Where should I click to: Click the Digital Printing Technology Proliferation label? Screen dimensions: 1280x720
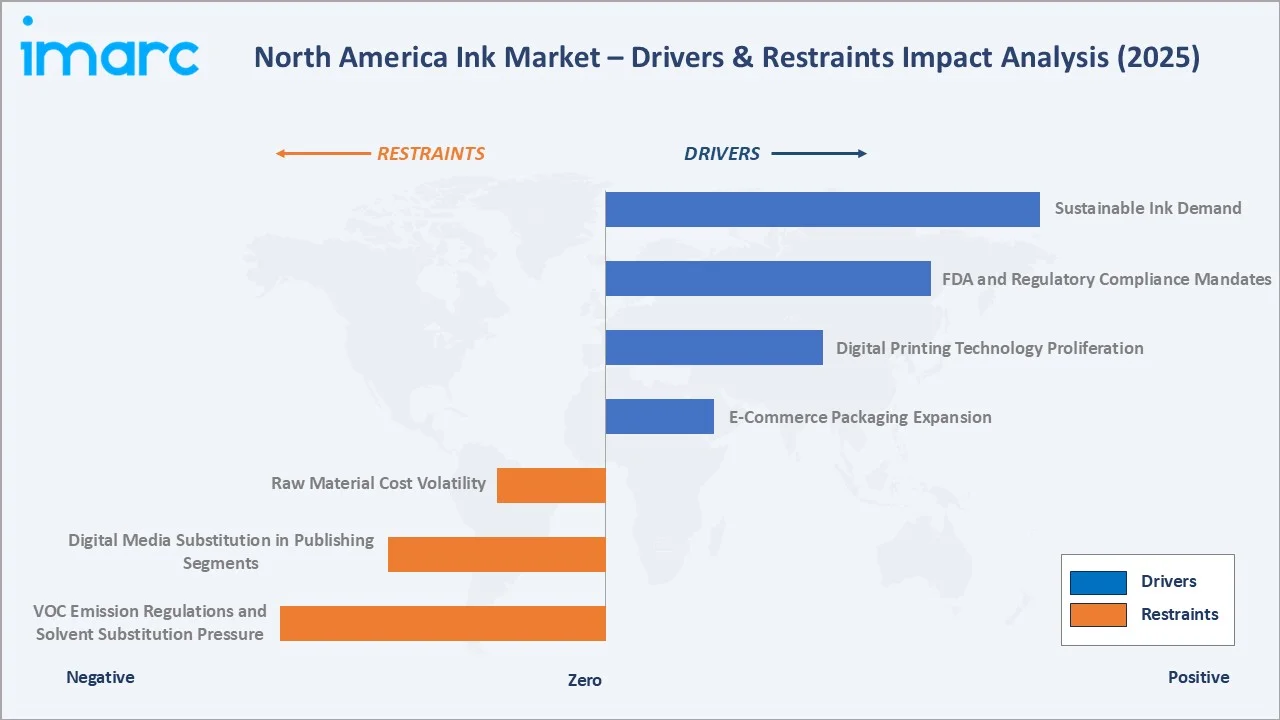coord(990,348)
